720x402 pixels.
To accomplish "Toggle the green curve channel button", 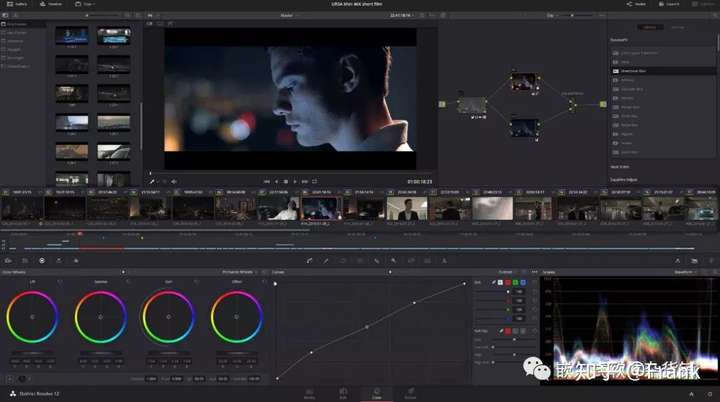I will (515, 282).
